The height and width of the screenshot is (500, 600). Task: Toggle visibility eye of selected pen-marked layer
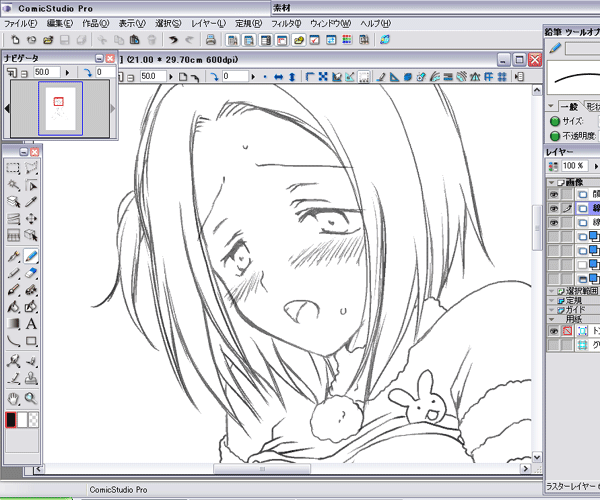click(553, 208)
